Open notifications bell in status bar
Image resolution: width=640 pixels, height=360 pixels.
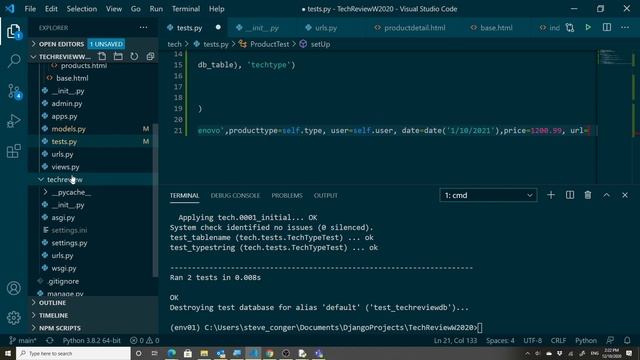627,340
